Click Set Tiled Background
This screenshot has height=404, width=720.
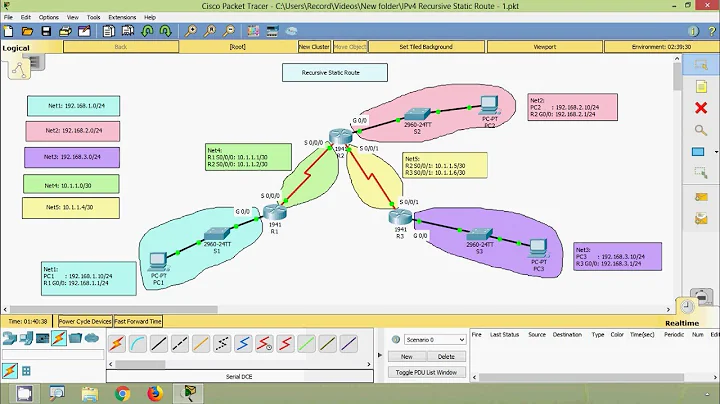426,47
